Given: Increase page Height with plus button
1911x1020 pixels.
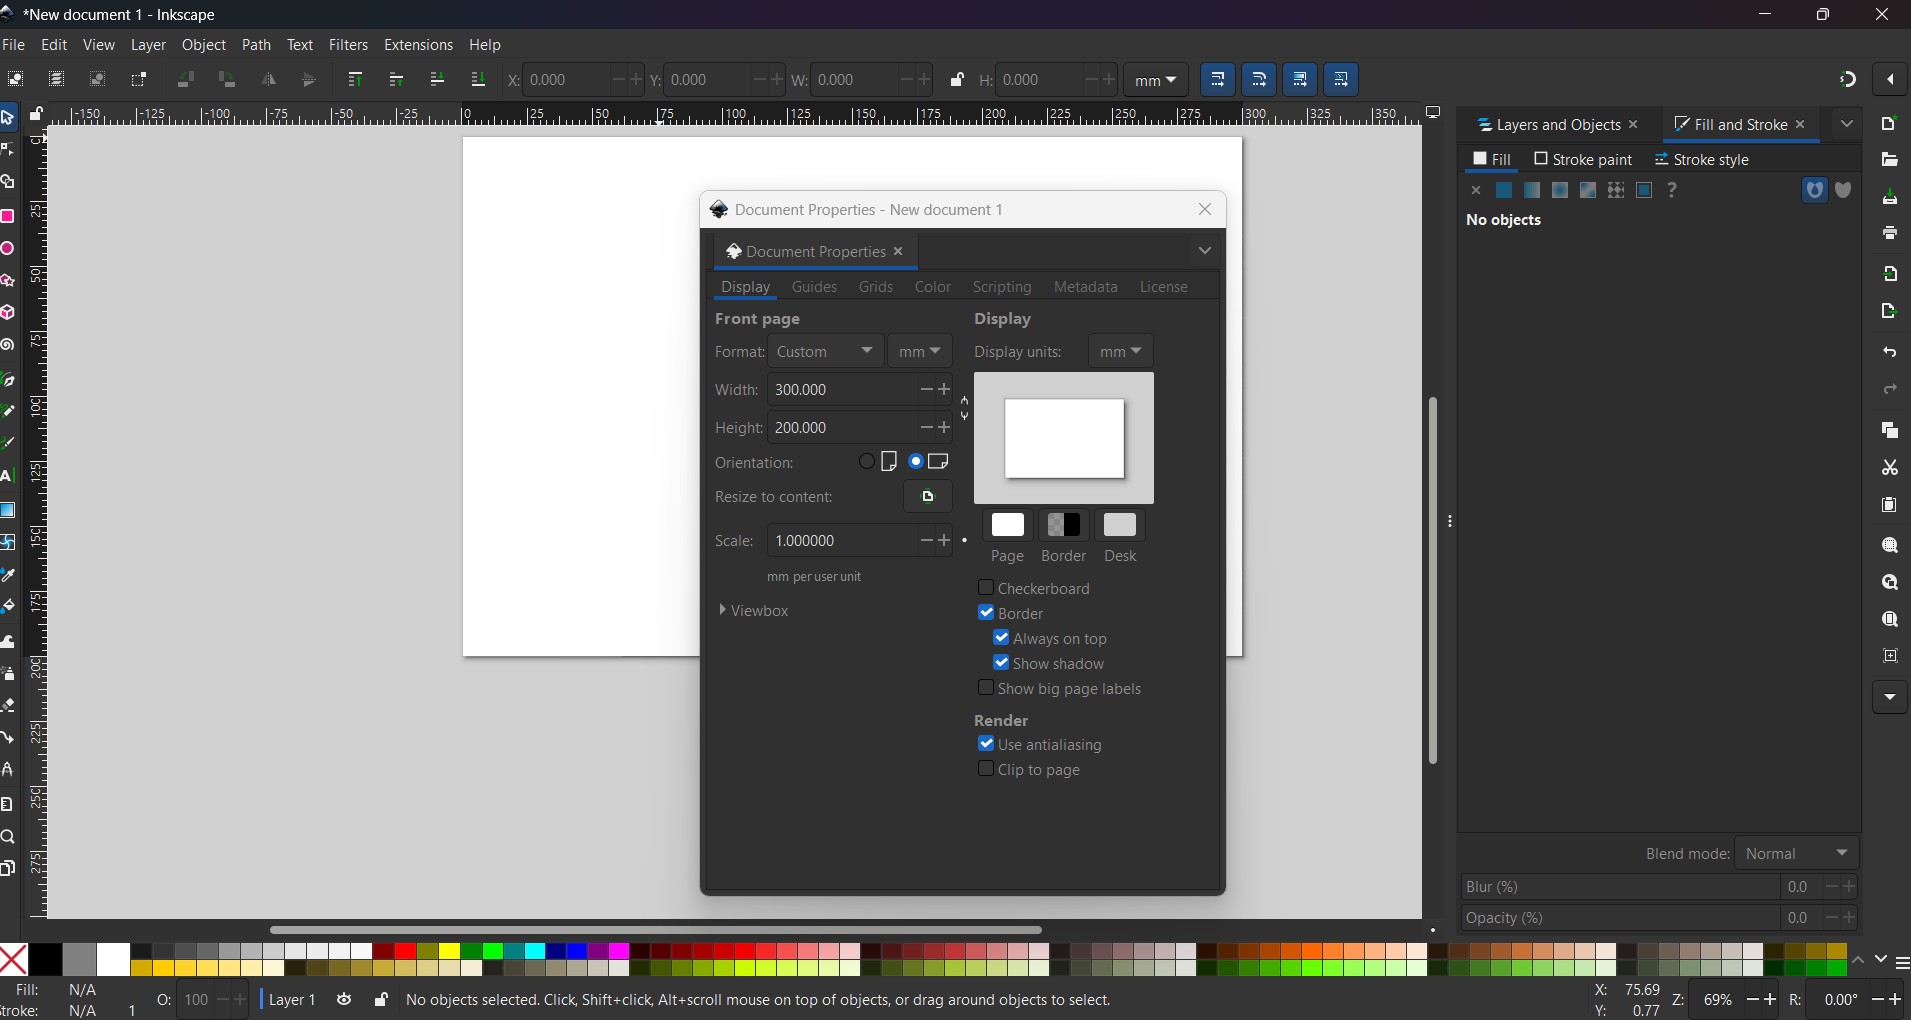Looking at the screenshot, I should pos(945,427).
